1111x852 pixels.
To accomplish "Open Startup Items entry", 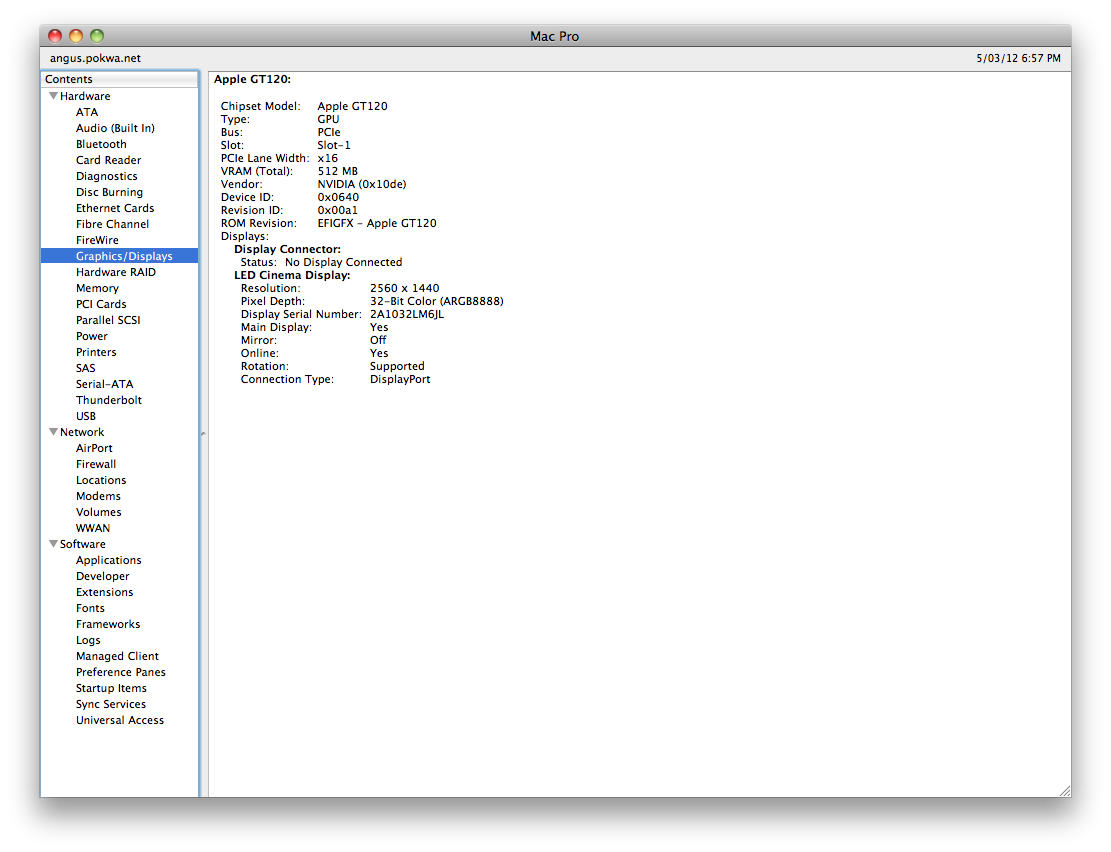I will 111,688.
